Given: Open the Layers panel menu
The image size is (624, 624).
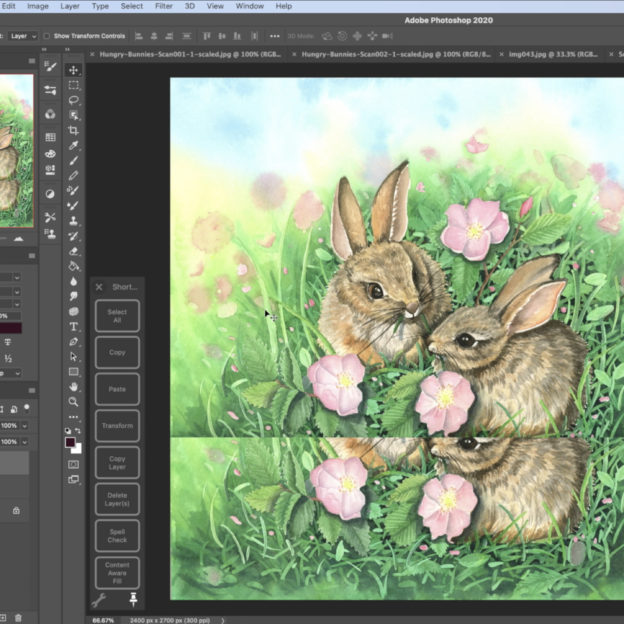Looking at the screenshot, I should tap(32, 391).
